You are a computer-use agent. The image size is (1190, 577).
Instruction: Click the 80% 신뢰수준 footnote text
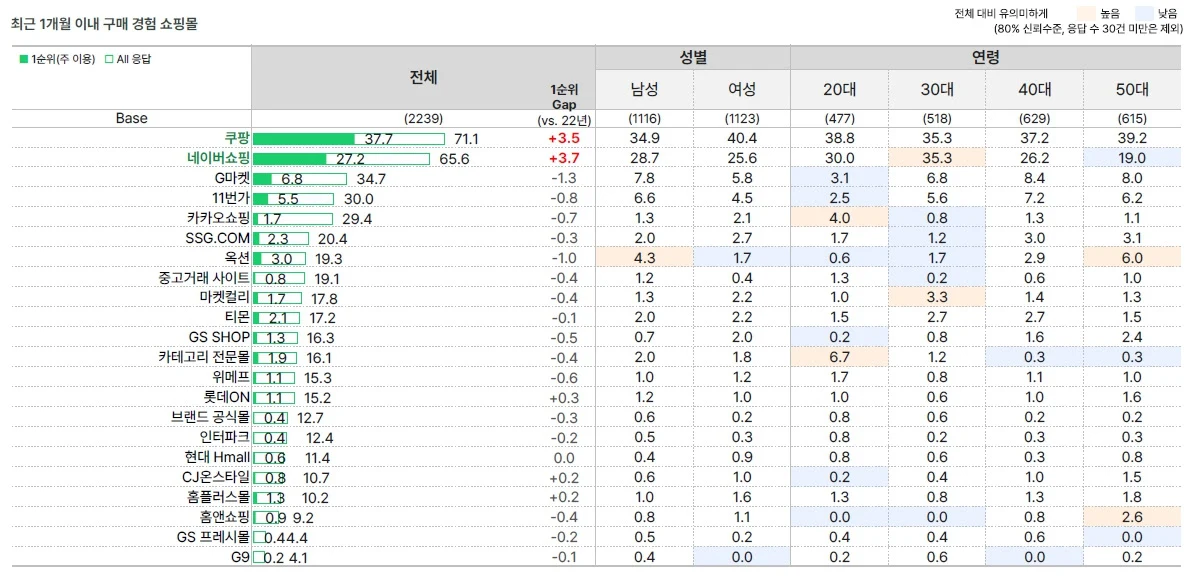[1088, 29]
